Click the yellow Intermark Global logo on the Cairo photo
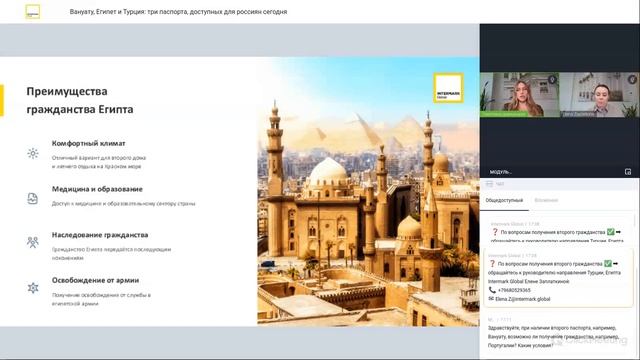Image resolution: width=640 pixels, height=360 pixels. point(448,88)
